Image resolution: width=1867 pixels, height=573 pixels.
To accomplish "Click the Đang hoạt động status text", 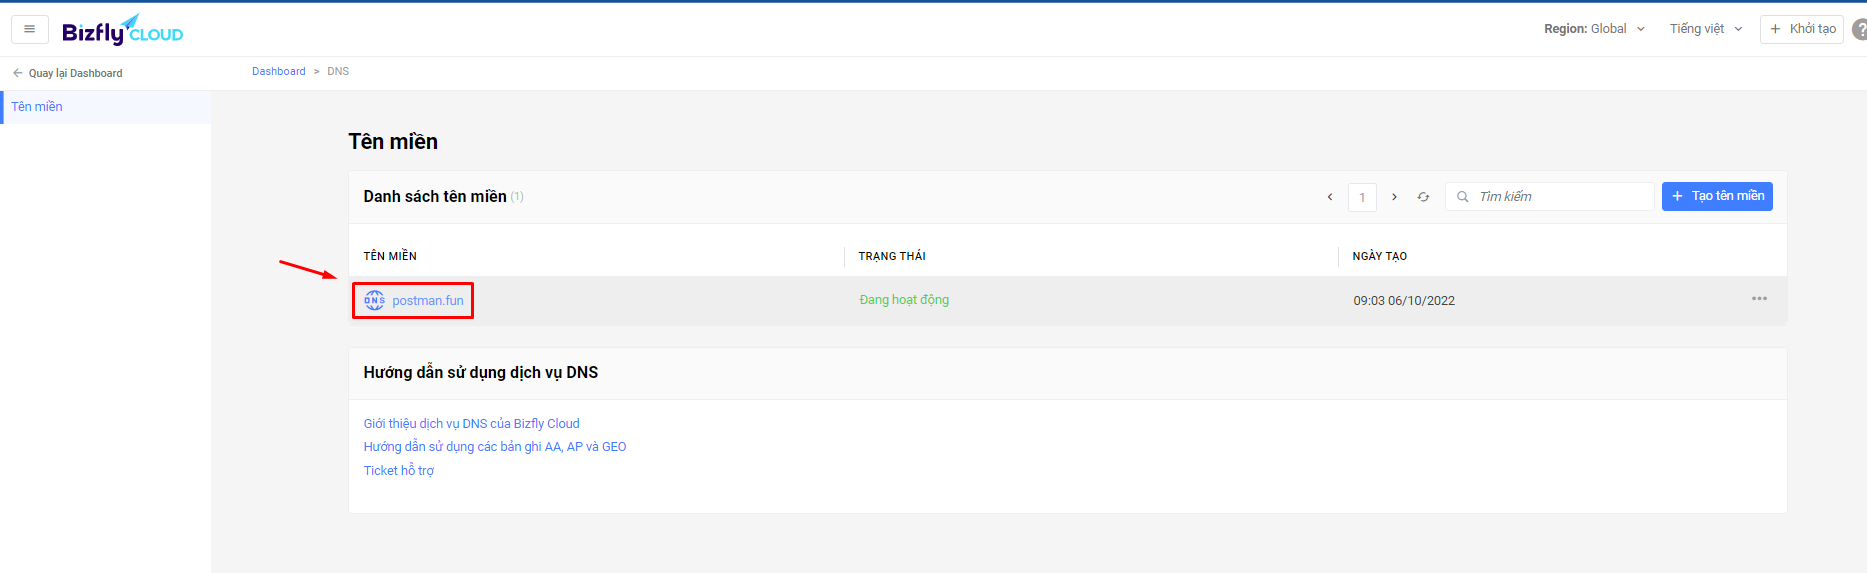I will pyautogui.click(x=904, y=300).
